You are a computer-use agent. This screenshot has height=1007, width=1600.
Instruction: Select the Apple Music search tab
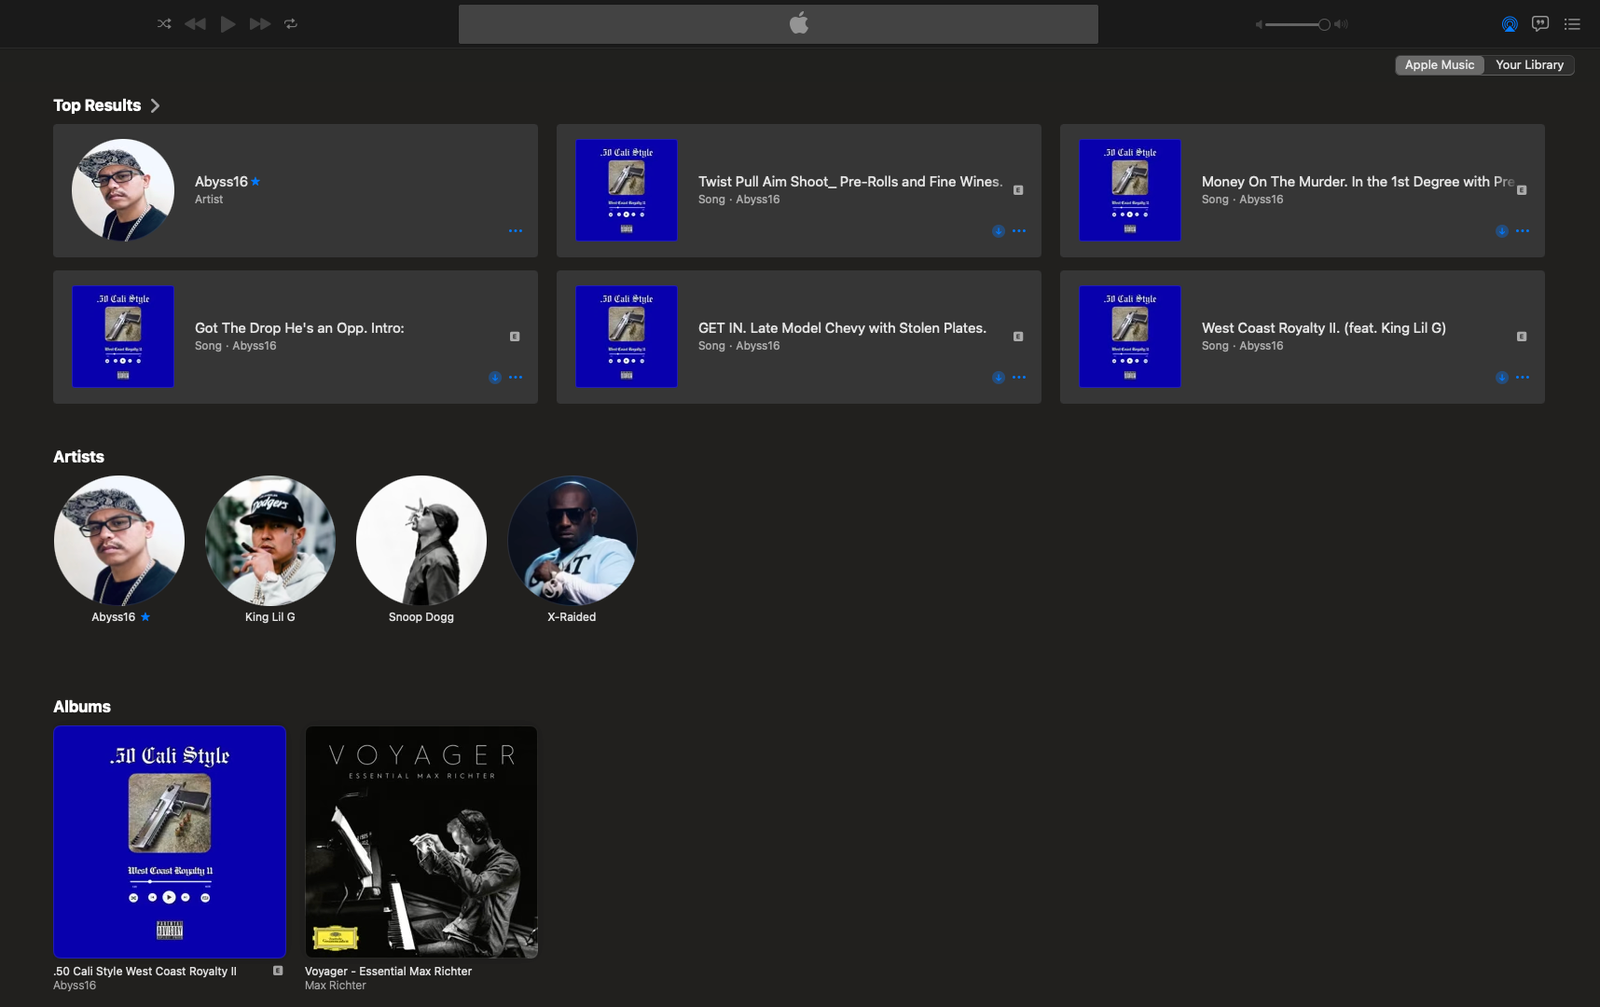tap(1439, 65)
